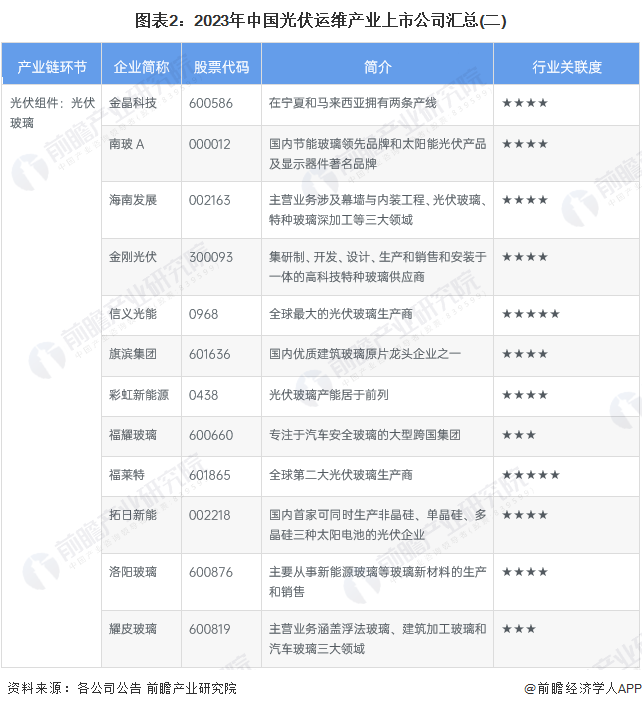Viewport: 642px width, 709px height.
Task: Select company name '洛阳玻璃'
Action: pos(132,572)
